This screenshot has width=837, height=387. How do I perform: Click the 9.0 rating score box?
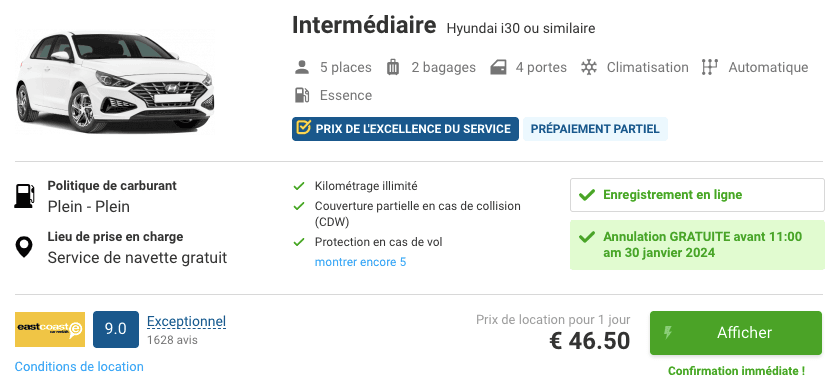point(116,329)
